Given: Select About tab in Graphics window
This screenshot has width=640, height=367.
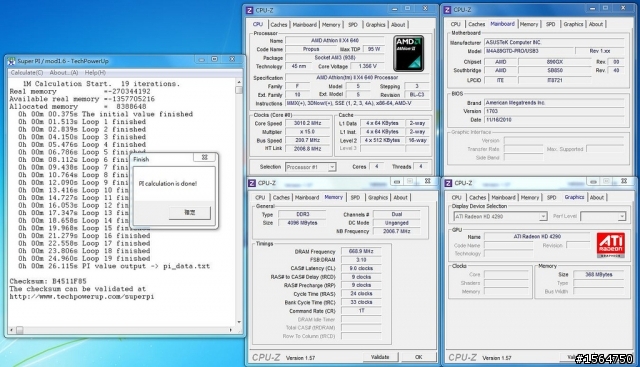Looking at the screenshot, I should click(x=597, y=198).
